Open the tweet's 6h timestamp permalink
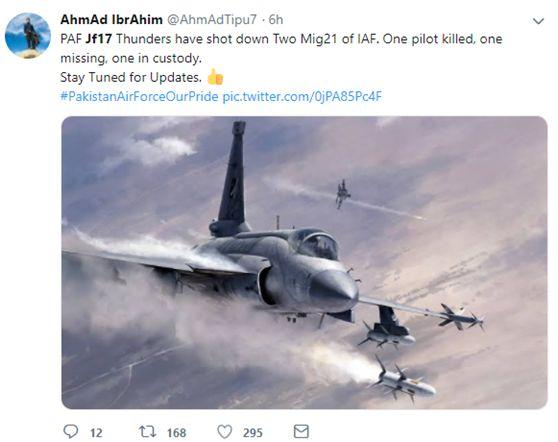Image resolution: width=558 pixels, height=442 pixels. (276, 20)
